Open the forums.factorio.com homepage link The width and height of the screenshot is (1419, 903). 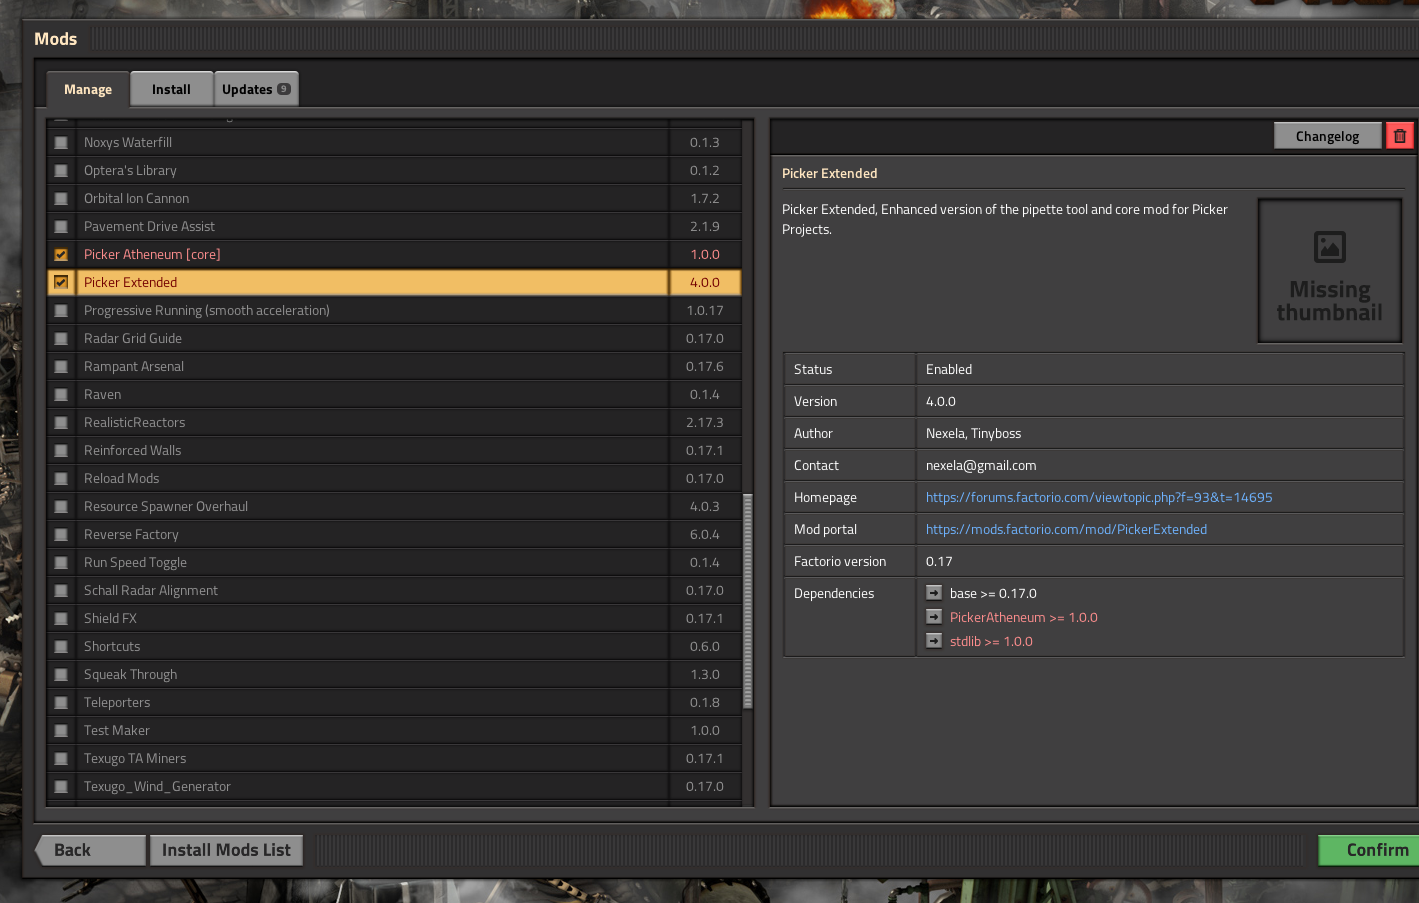[x=1099, y=497]
